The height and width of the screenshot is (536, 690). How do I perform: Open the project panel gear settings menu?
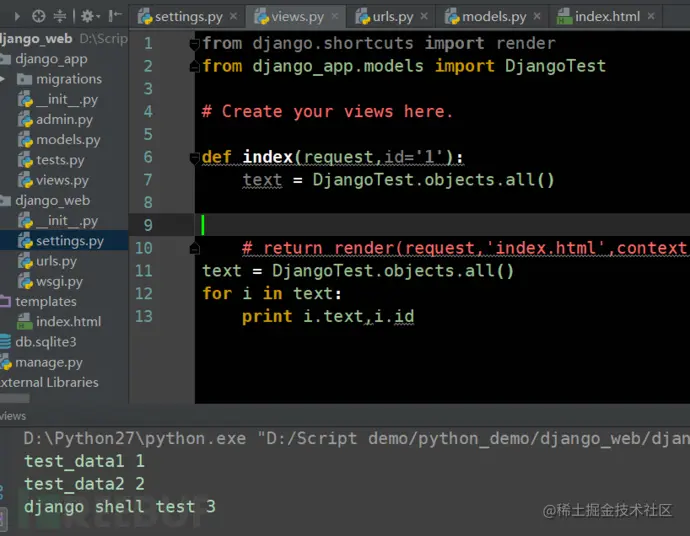pyautogui.click(x=90, y=16)
